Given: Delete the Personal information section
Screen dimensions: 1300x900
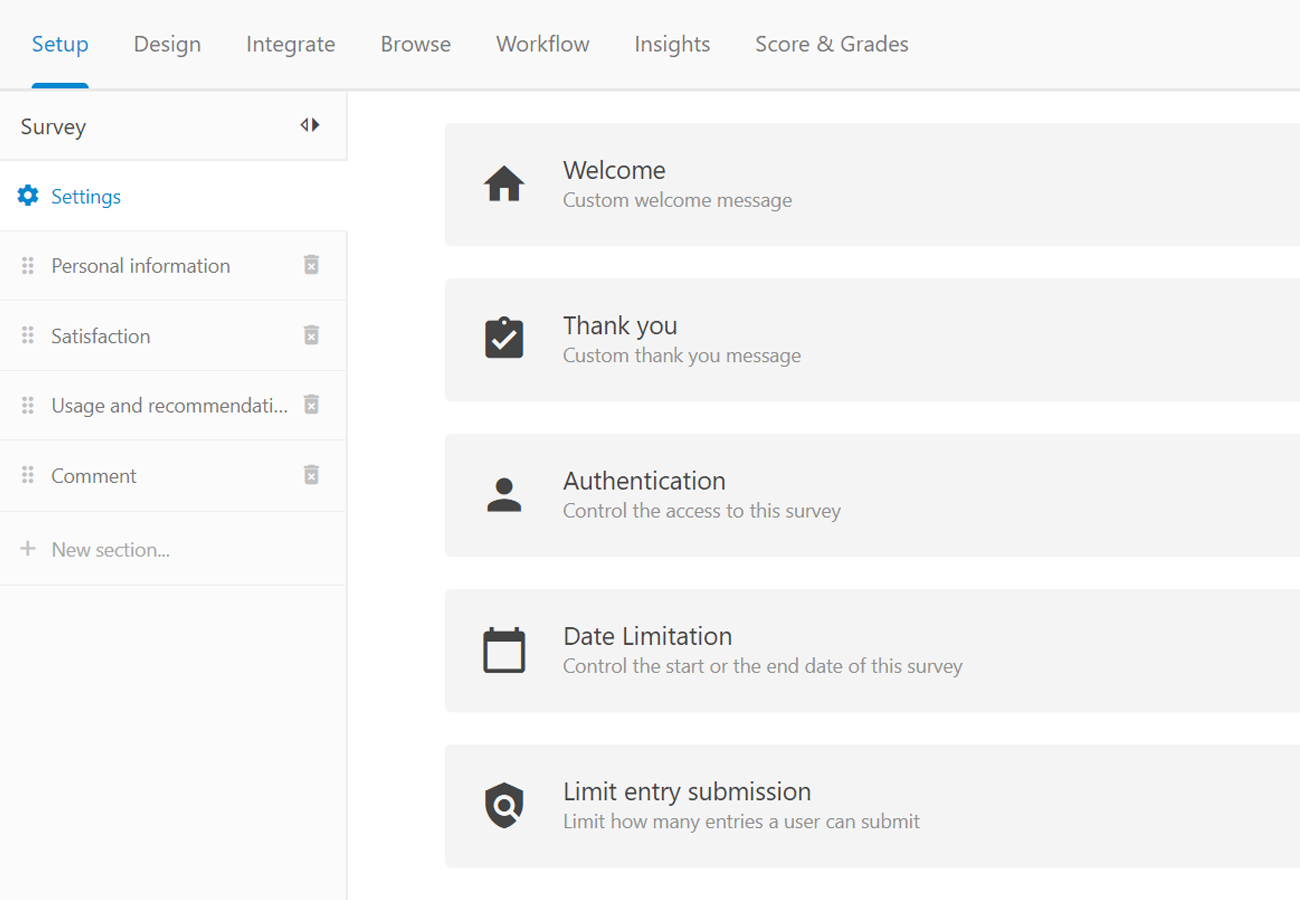Looking at the screenshot, I should [x=311, y=265].
